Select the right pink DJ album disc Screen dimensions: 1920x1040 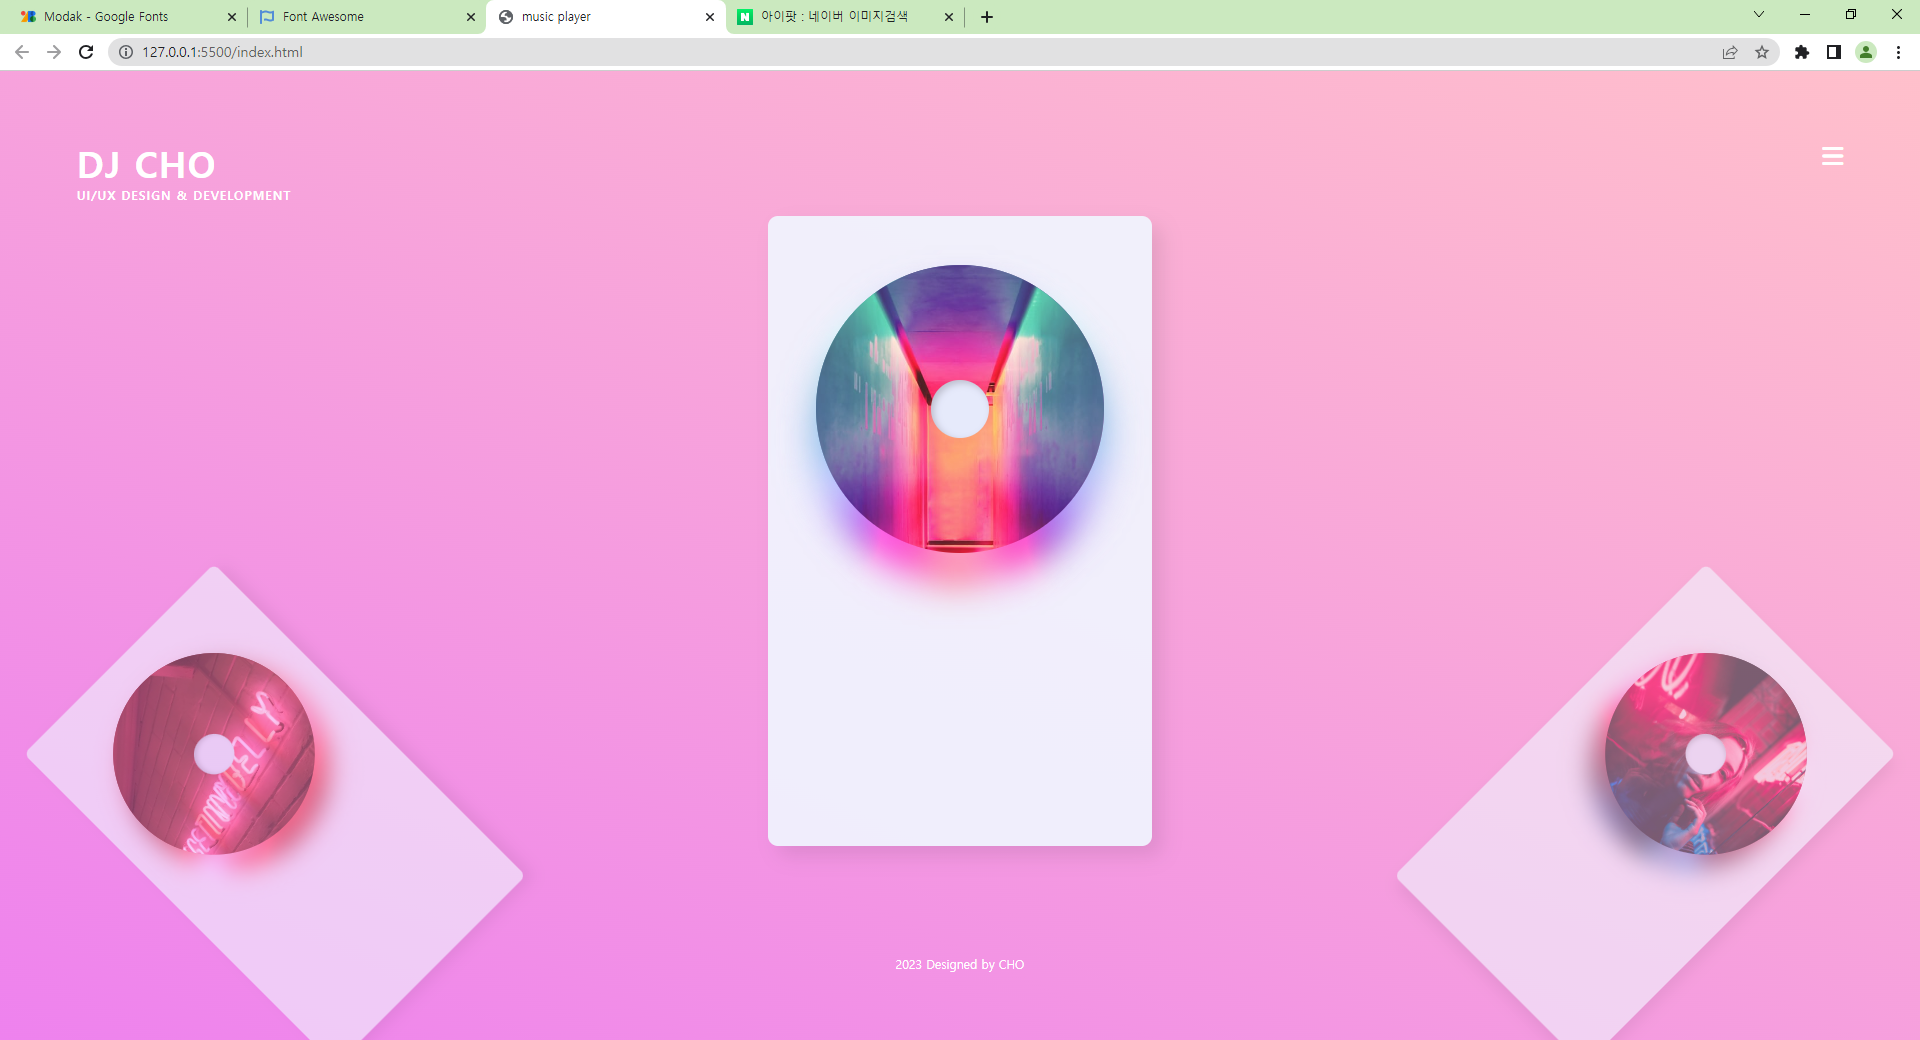point(1706,754)
